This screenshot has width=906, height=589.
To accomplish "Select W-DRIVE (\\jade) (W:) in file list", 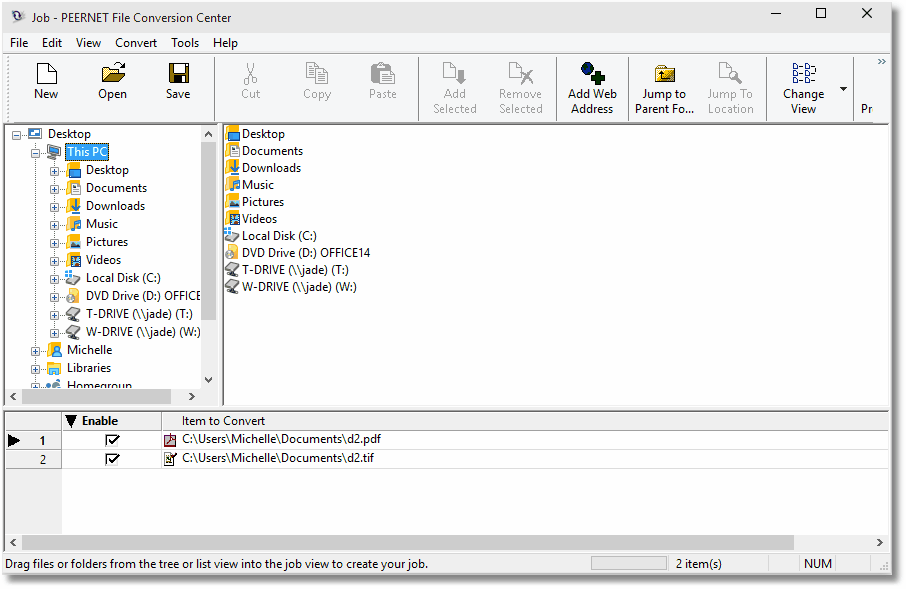I will (291, 287).
